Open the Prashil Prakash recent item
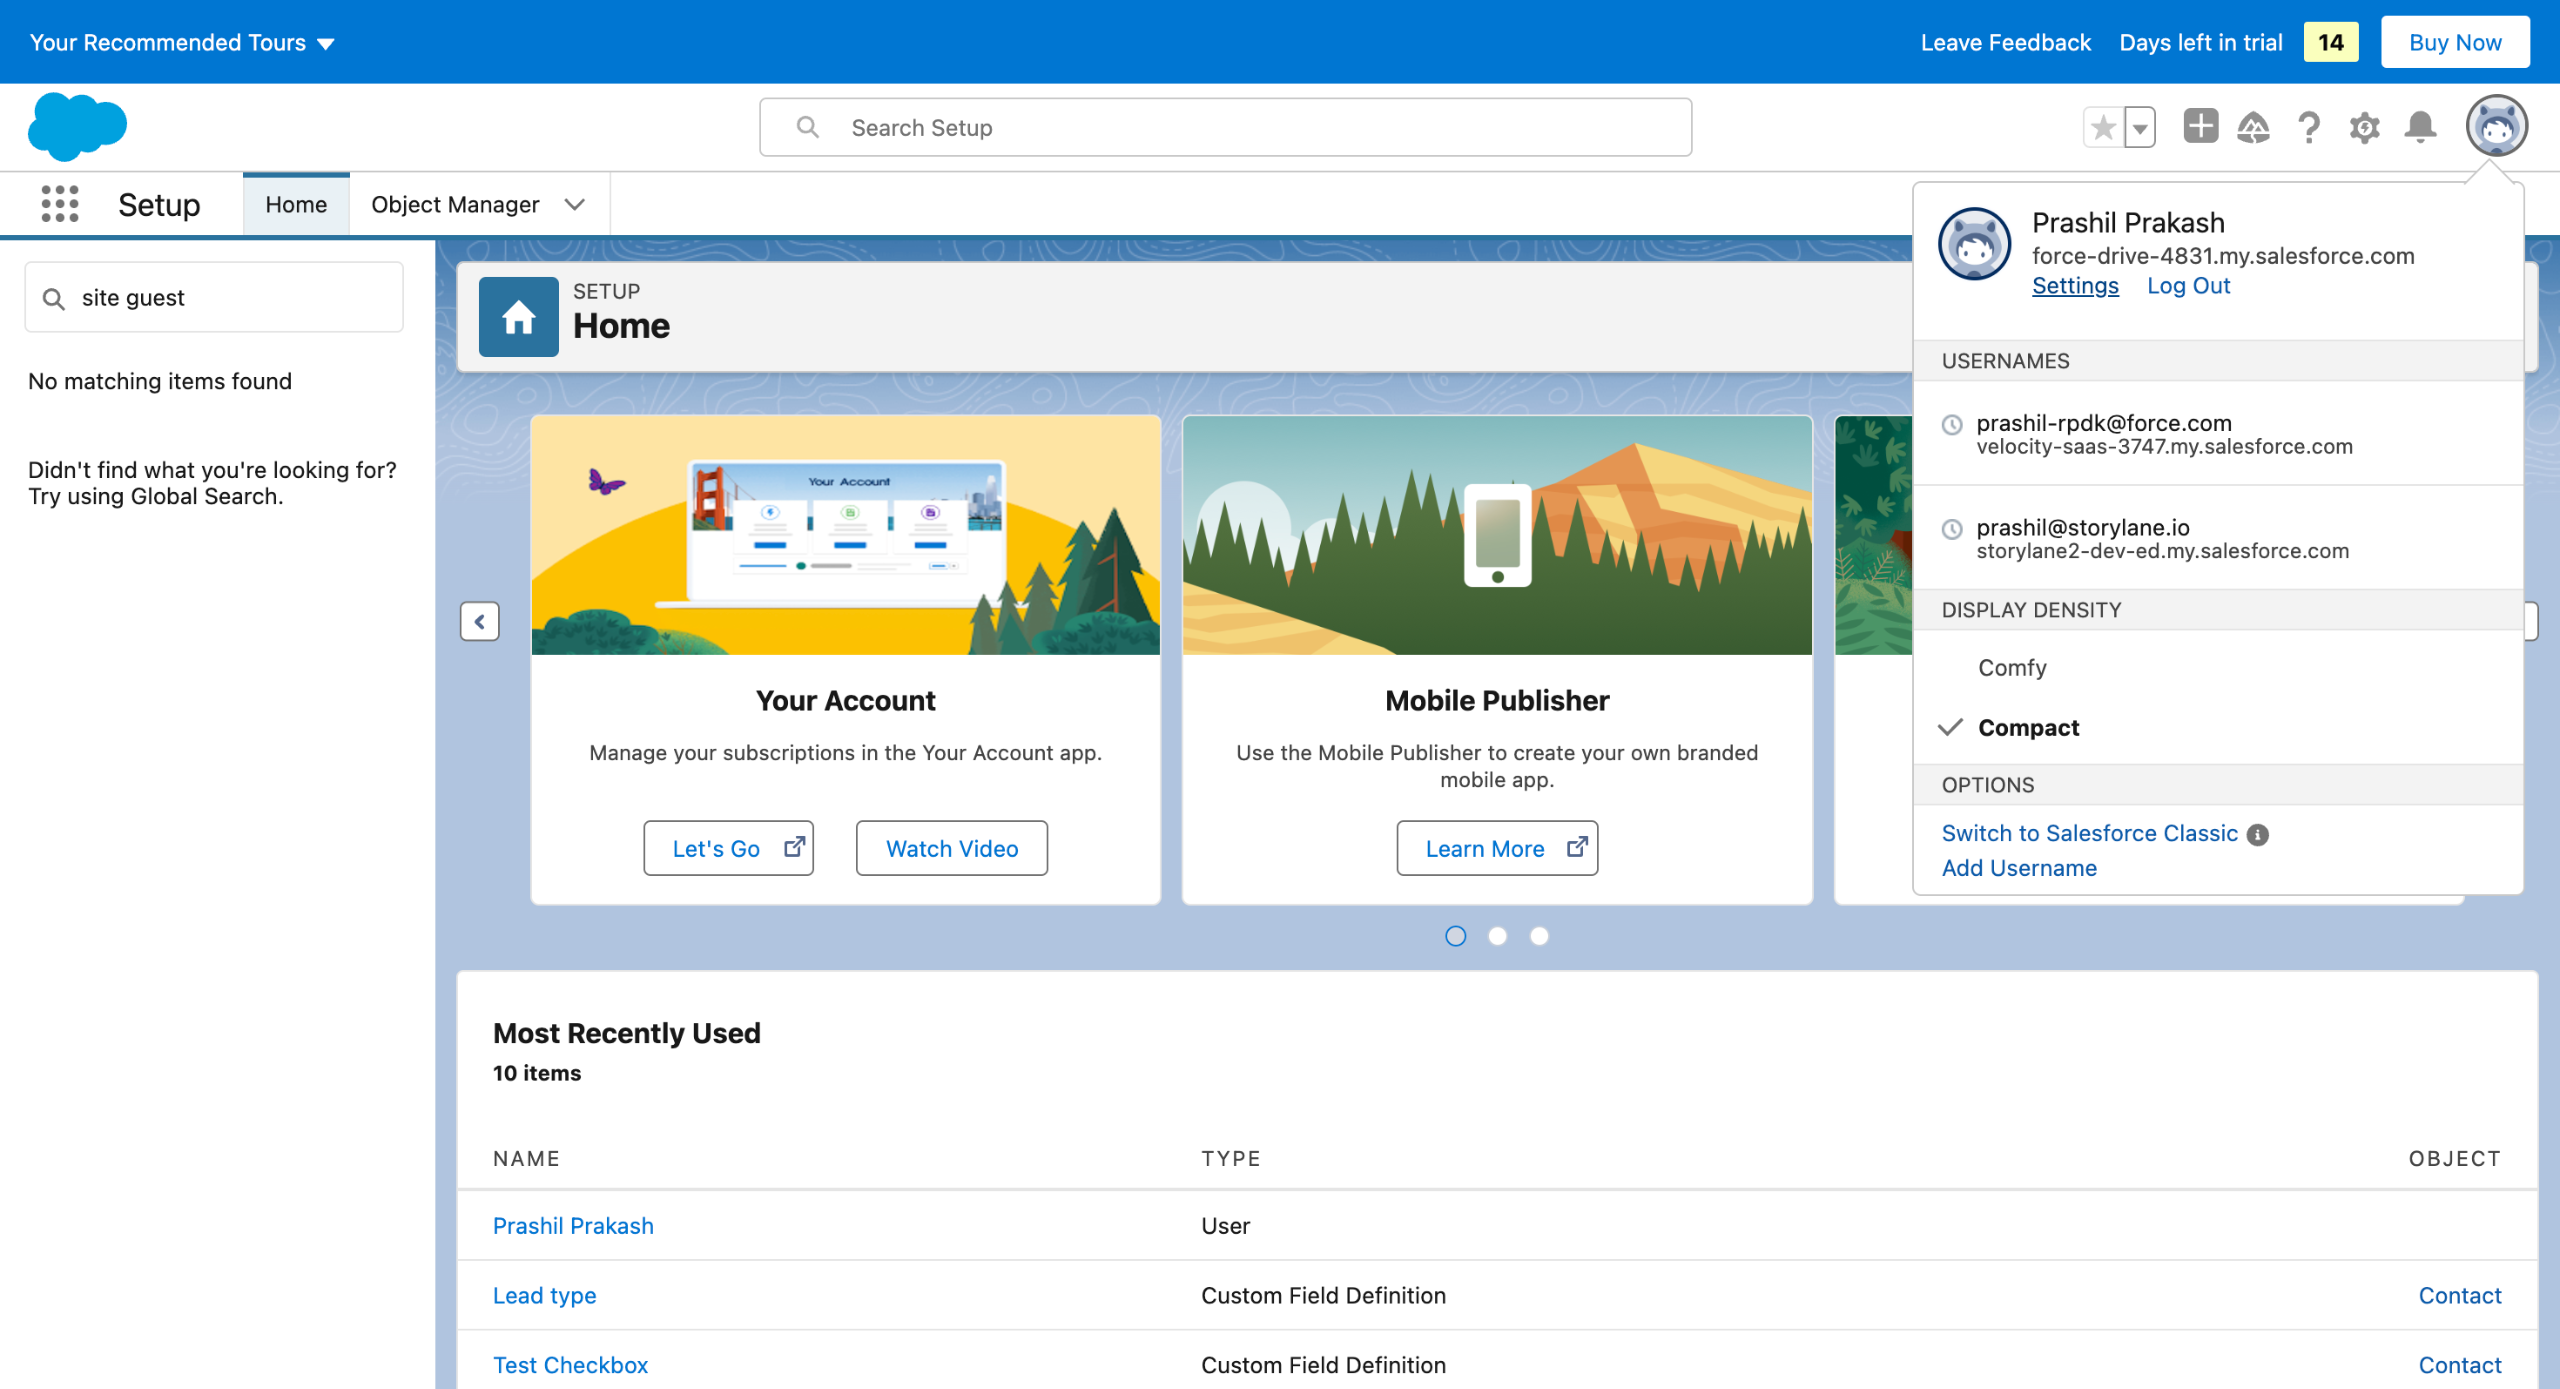 pos(573,1225)
